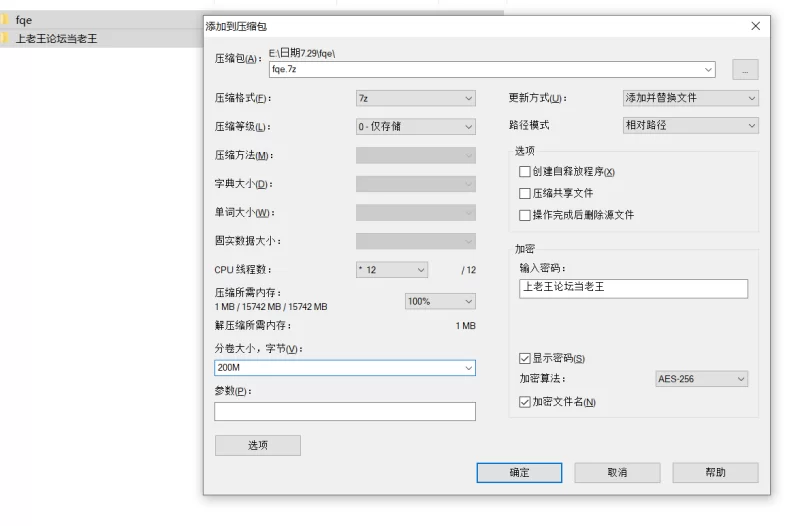Screen dimensions: 800x526
Task: Click the disabled 固实数据大小 dropdown
Action: (416, 241)
